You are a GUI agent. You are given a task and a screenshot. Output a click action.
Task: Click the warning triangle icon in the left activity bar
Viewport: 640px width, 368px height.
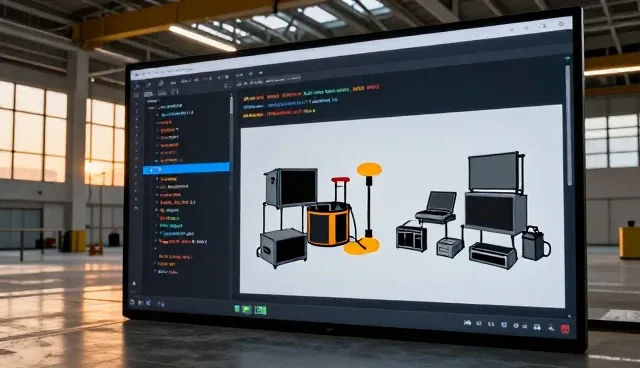click(134, 283)
